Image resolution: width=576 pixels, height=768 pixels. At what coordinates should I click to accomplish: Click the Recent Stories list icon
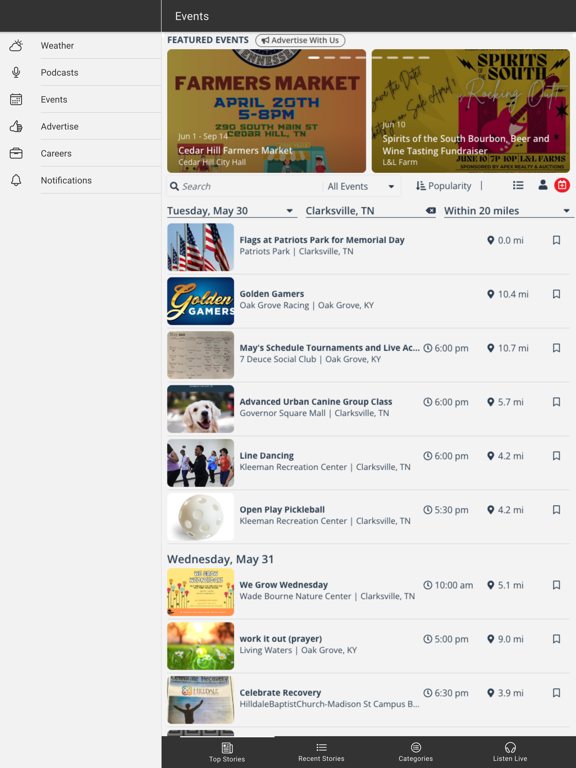click(x=321, y=747)
